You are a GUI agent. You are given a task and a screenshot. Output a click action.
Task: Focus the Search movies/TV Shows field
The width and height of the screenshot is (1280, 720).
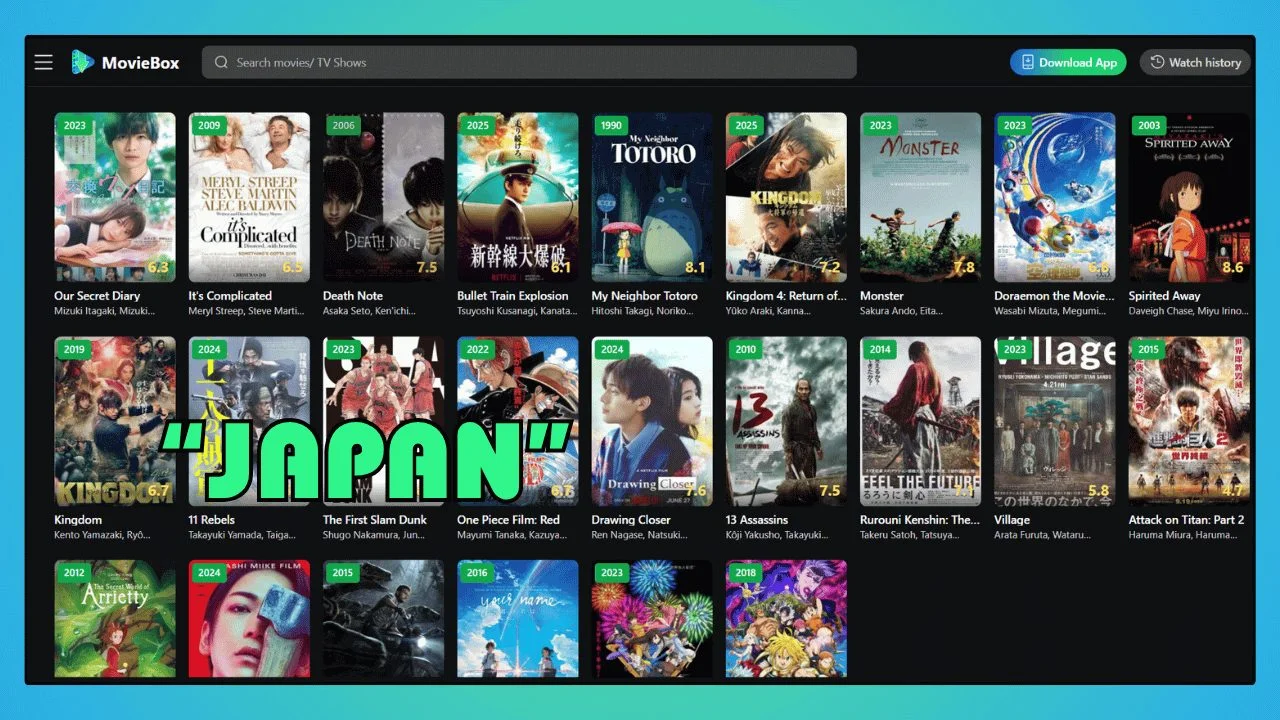coord(529,62)
